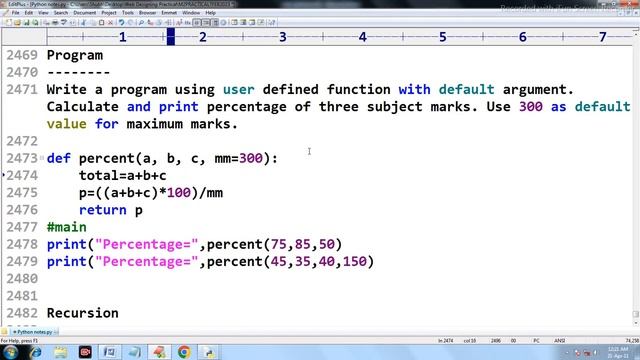The height and width of the screenshot is (360, 640).
Task: Open the File menu
Action: tap(16, 13)
